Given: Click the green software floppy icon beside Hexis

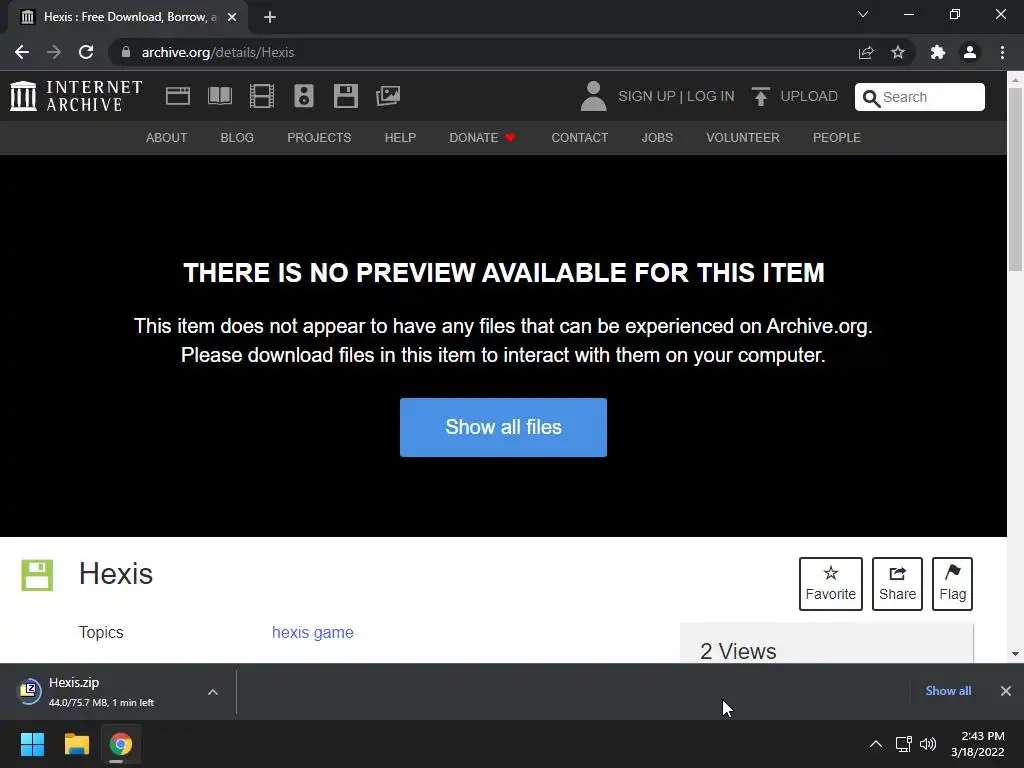Looking at the screenshot, I should [x=37, y=575].
